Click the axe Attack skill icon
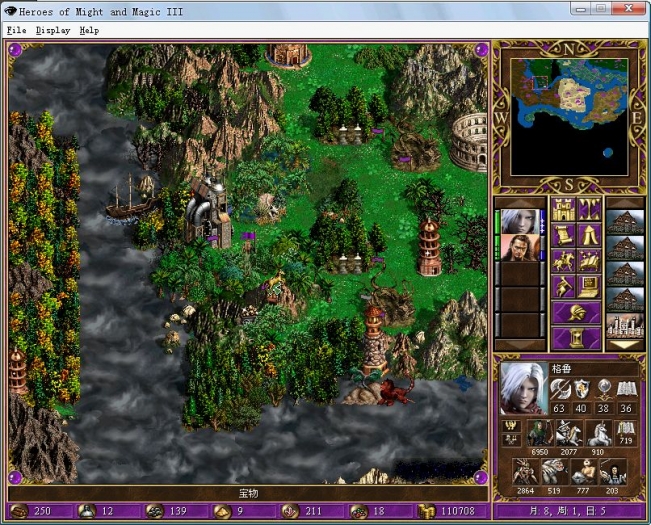This screenshot has width=651, height=525. 559,390
